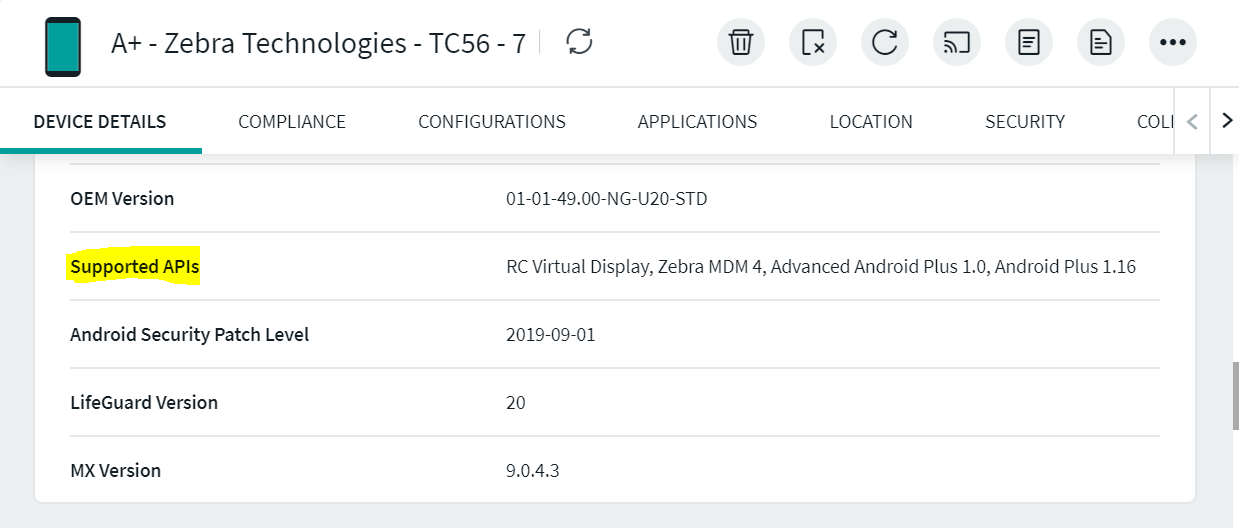Click the device wipe icon with X
Viewport: 1239px width, 528px height.
tap(813, 43)
